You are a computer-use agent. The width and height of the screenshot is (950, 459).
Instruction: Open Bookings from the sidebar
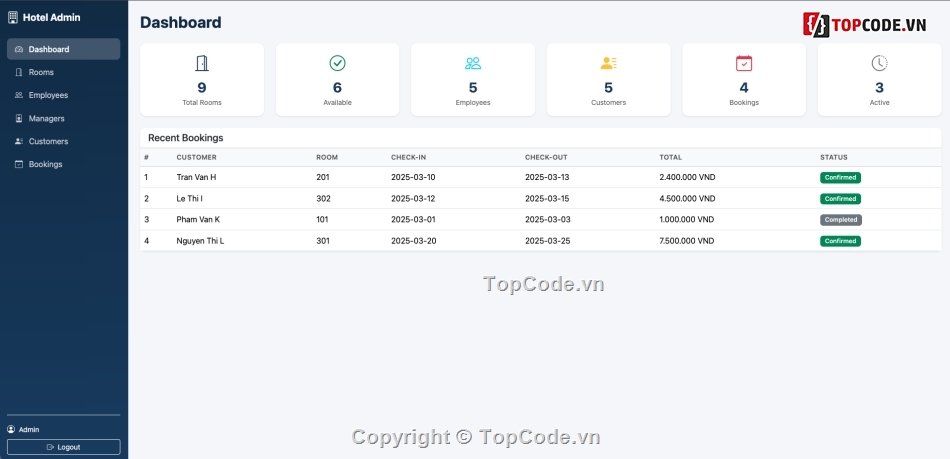(x=64, y=164)
